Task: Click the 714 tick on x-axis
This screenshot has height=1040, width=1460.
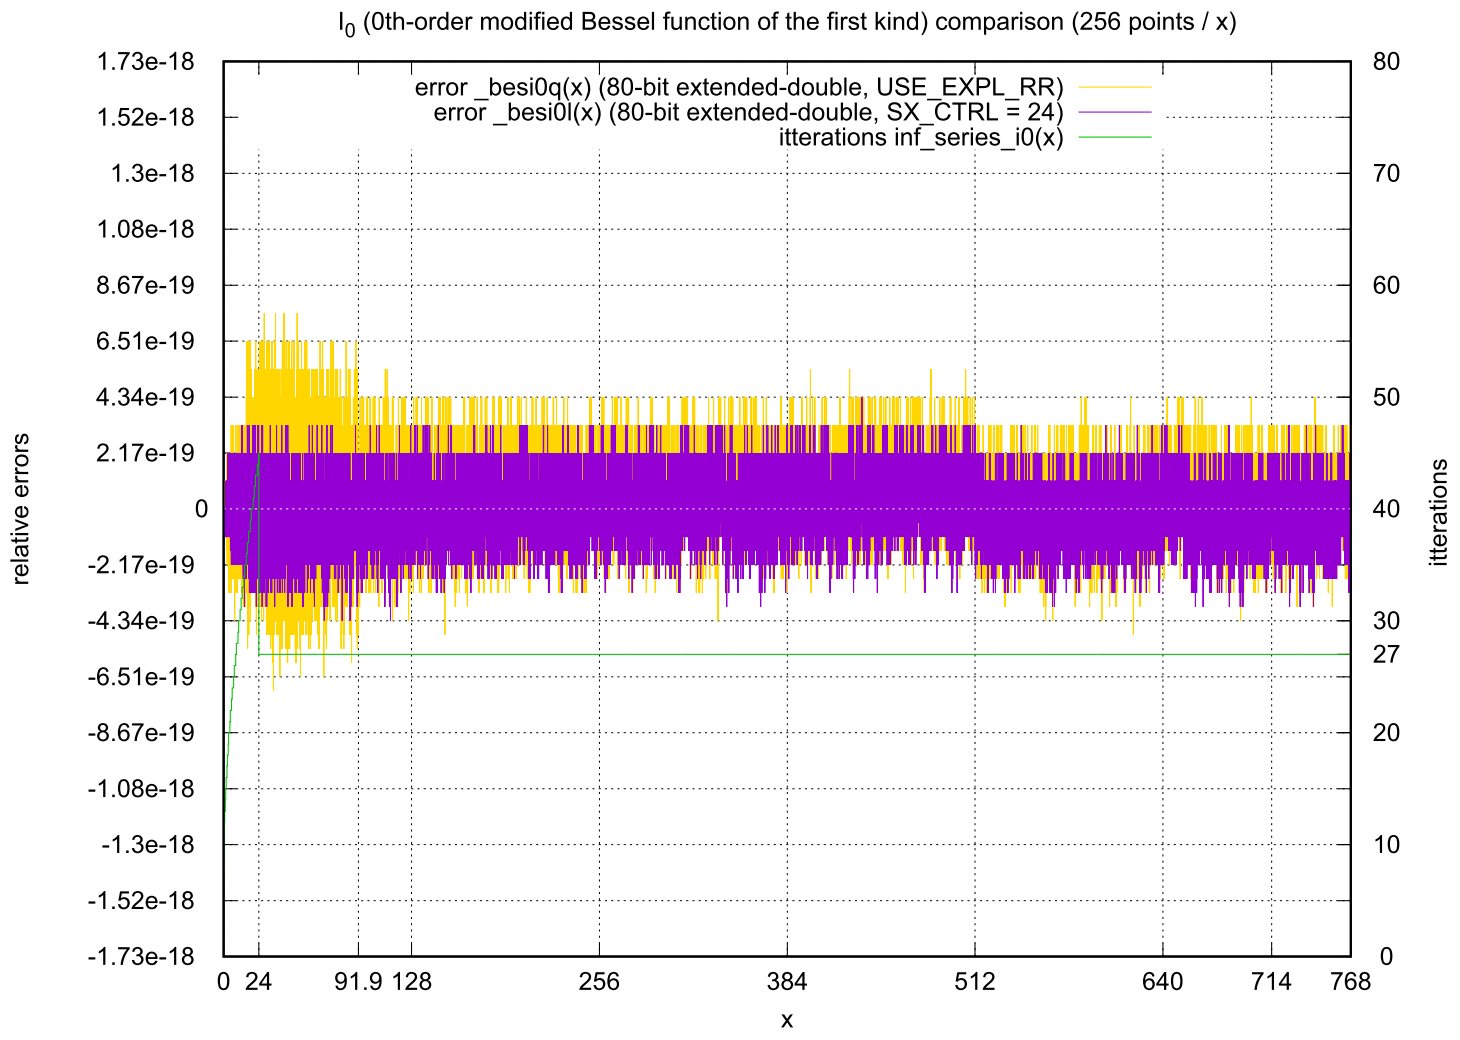Action: pyautogui.click(x=1271, y=982)
